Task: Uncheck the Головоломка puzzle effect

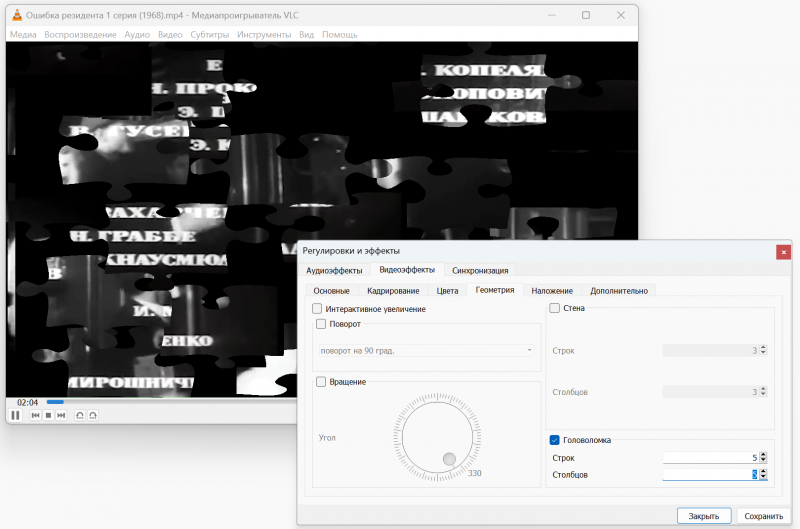Action: 555,440
